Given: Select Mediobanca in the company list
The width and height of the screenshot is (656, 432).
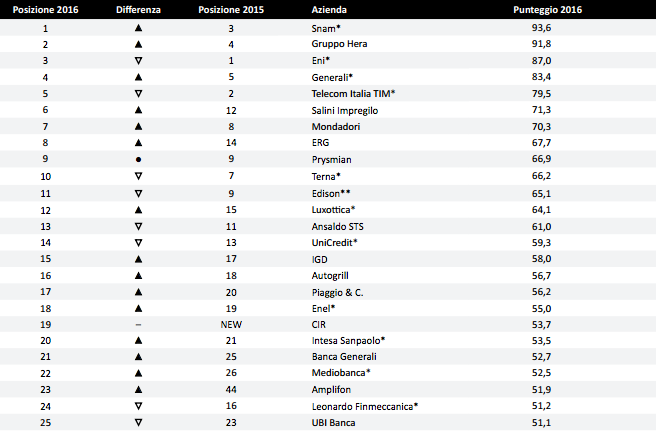Looking at the screenshot, I should 341,373.
